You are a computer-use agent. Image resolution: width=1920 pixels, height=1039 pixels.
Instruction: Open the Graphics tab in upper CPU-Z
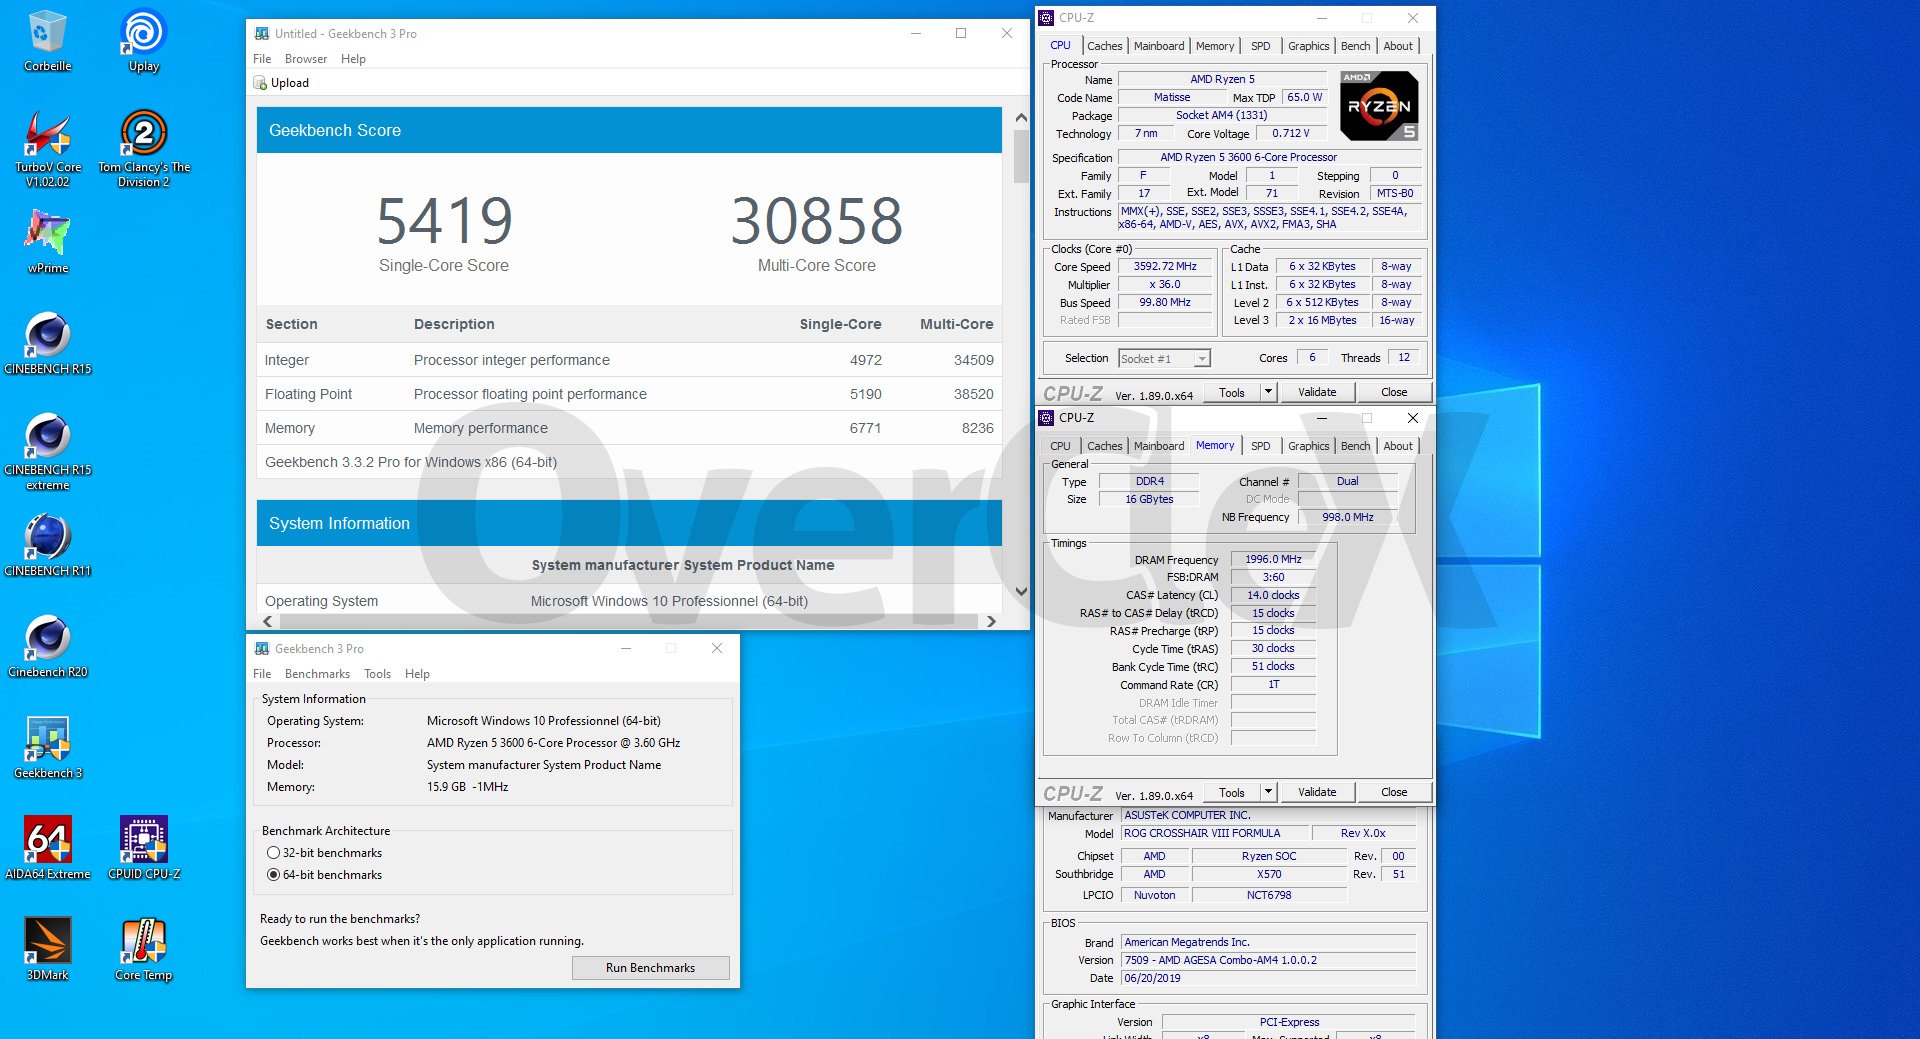pyautogui.click(x=1308, y=46)
